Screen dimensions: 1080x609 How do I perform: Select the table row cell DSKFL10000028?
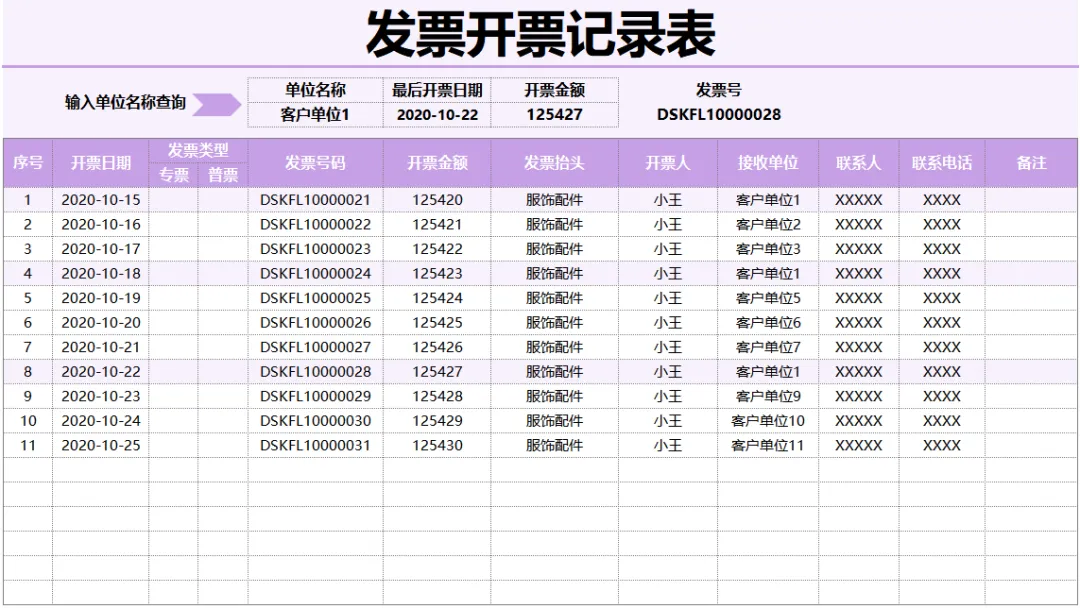pos(315,372)
